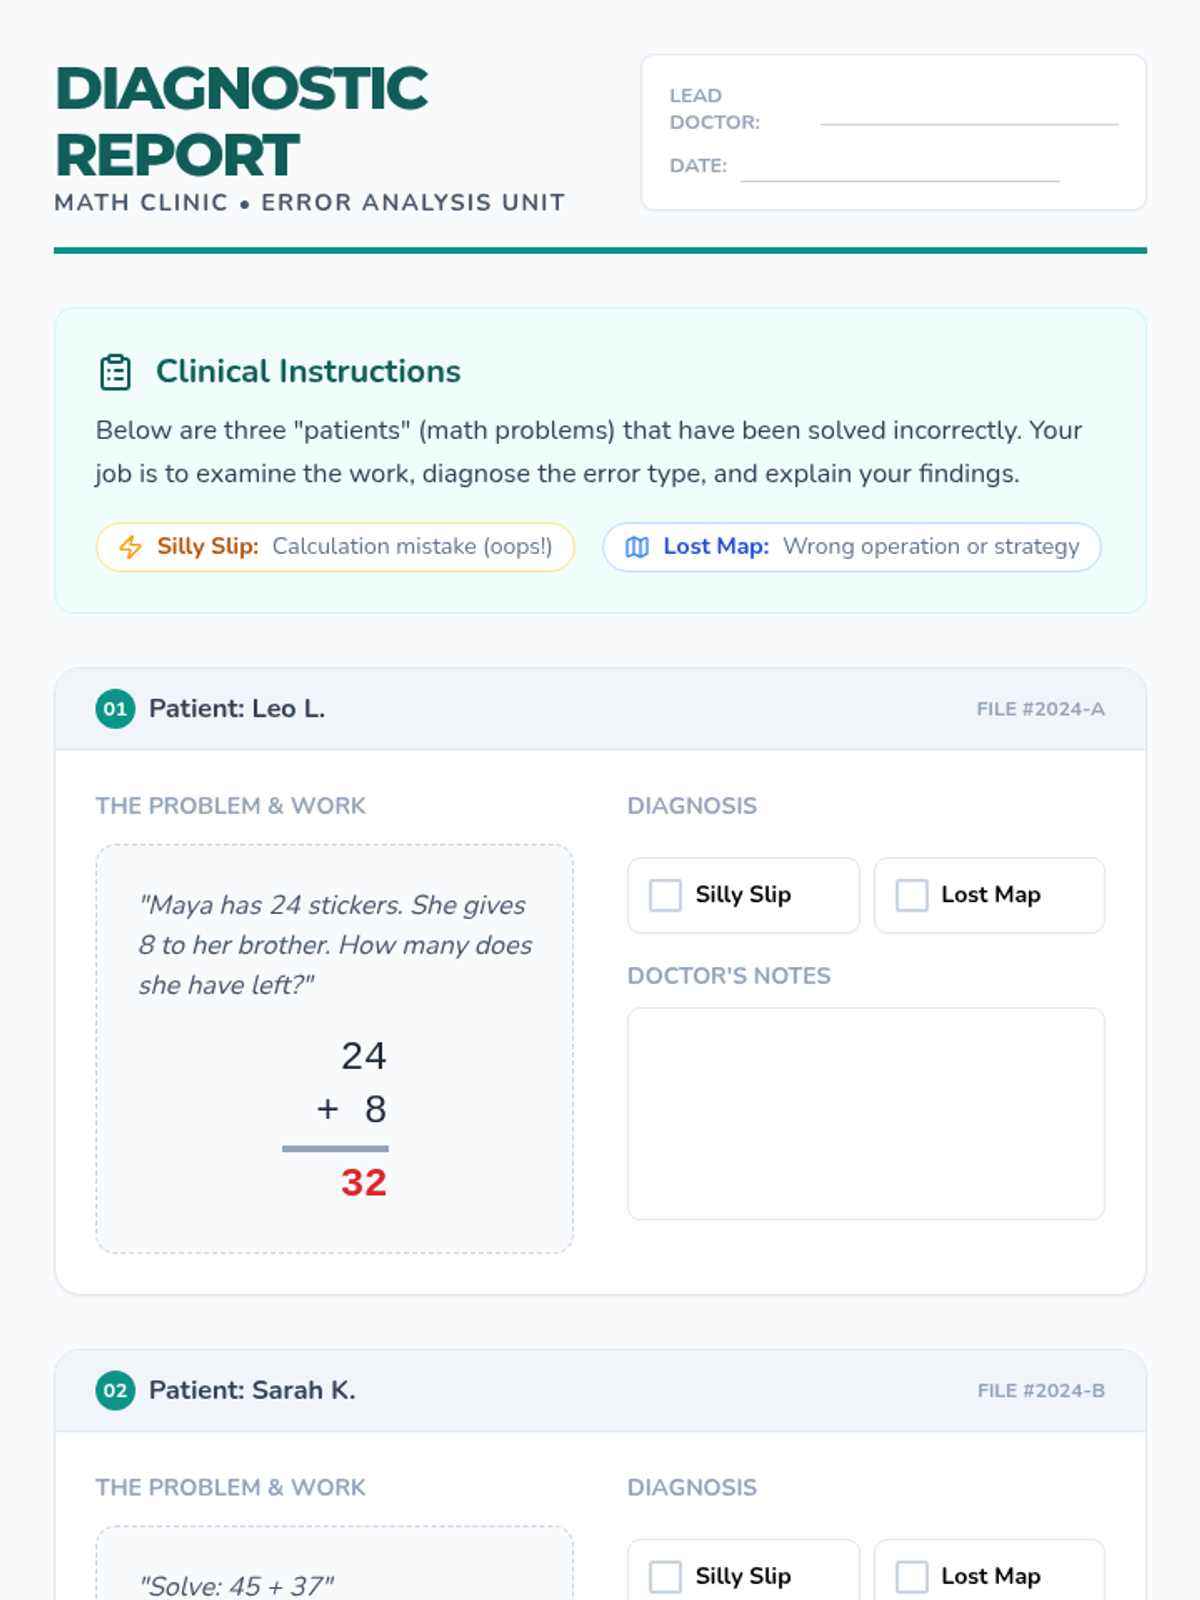Click the Lost Map legend pill
The image size is (1200, 1600).
[851, 547]
